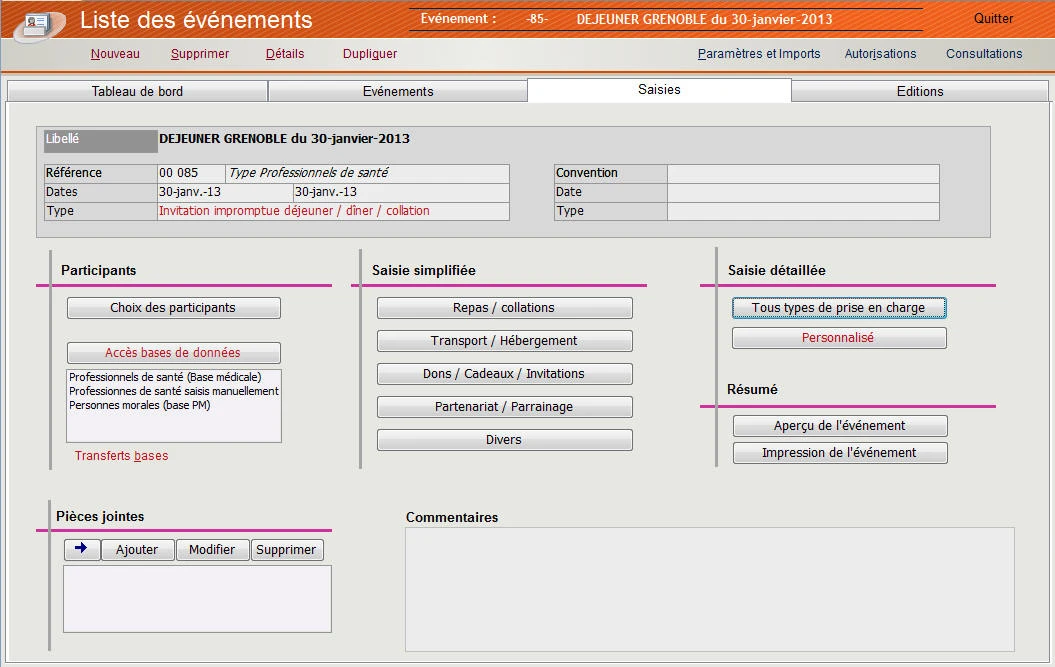Click the ID card app icon
Viewport: 1055px width, 667px height.
(38, 24)
